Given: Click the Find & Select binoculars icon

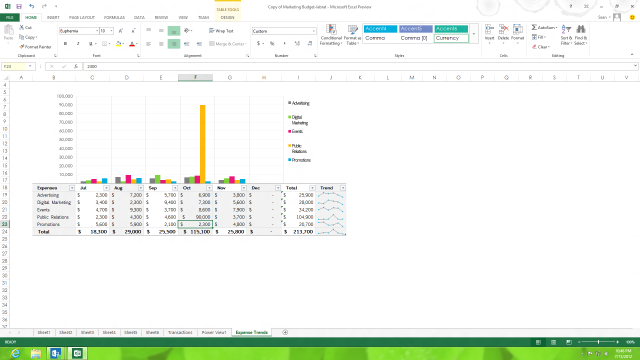Looking at the screenshot, I should coord(580,29).
